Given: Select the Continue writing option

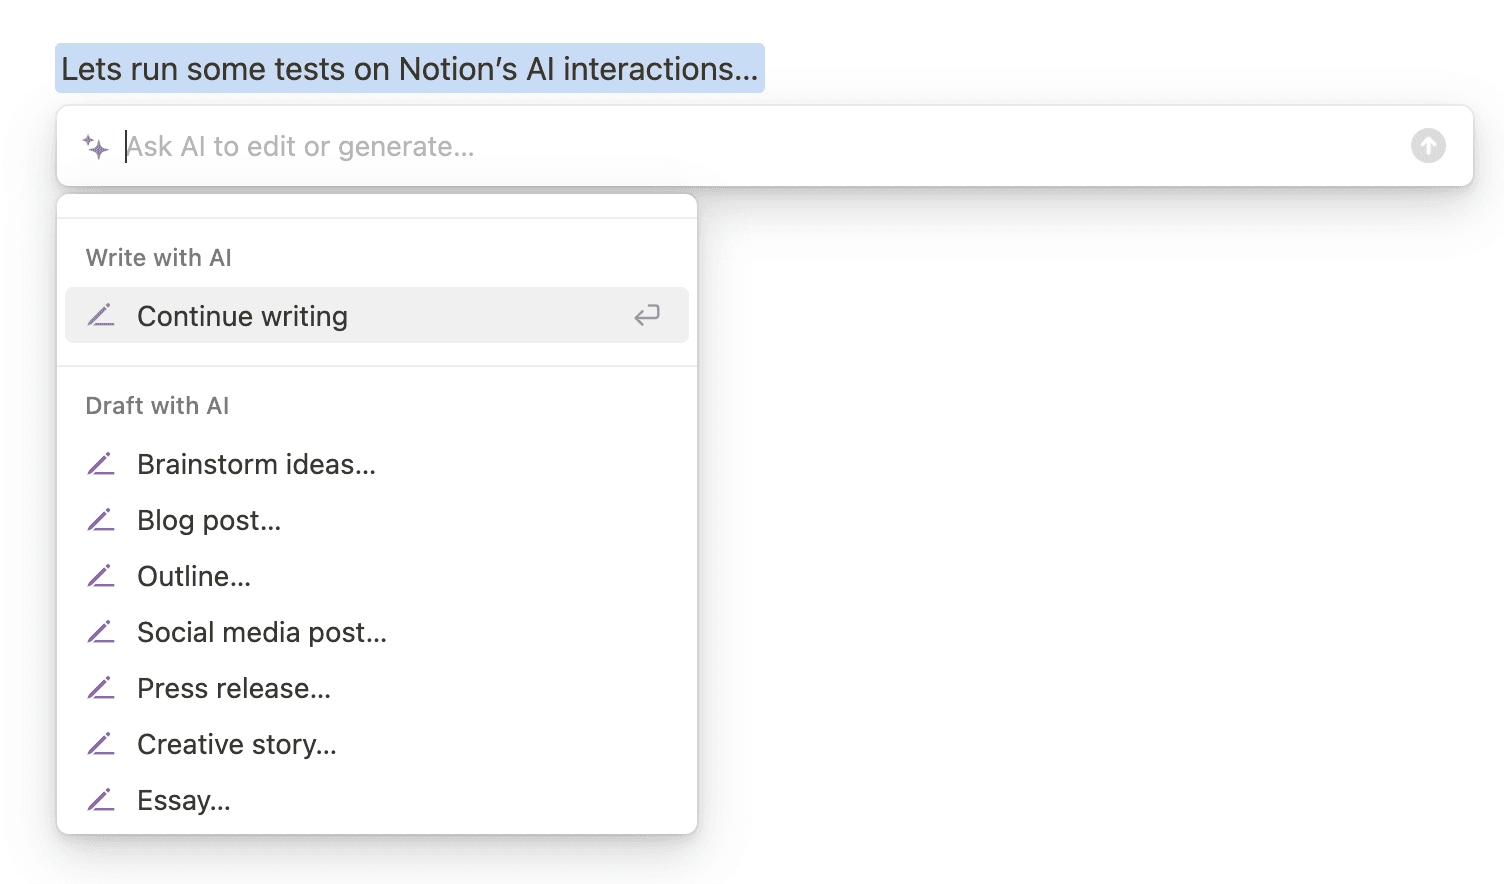Looking at the screenshot, I should (377, 316).
